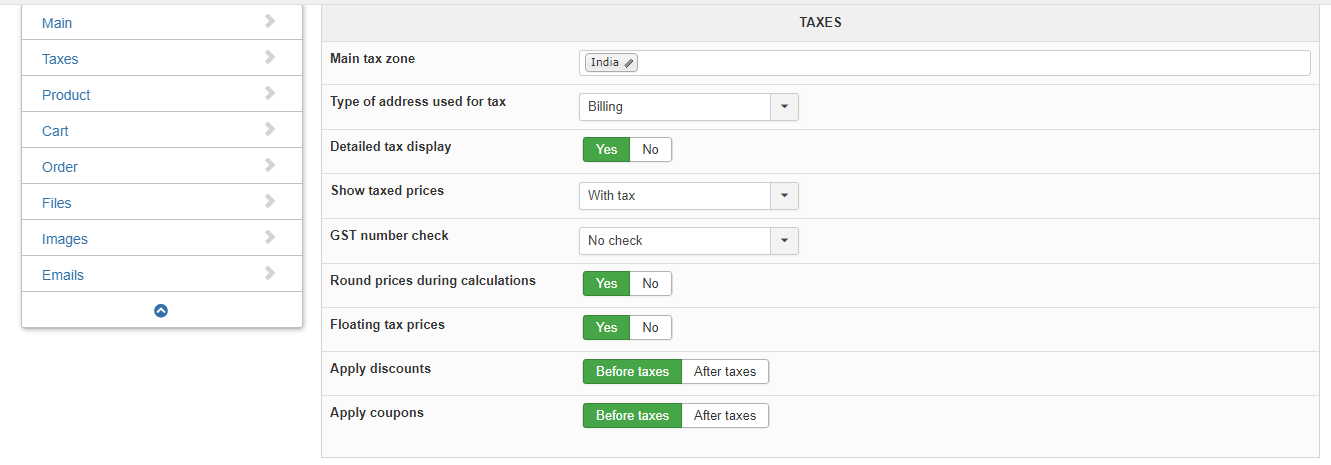Disable Round prices during calculations

(651, 284)
